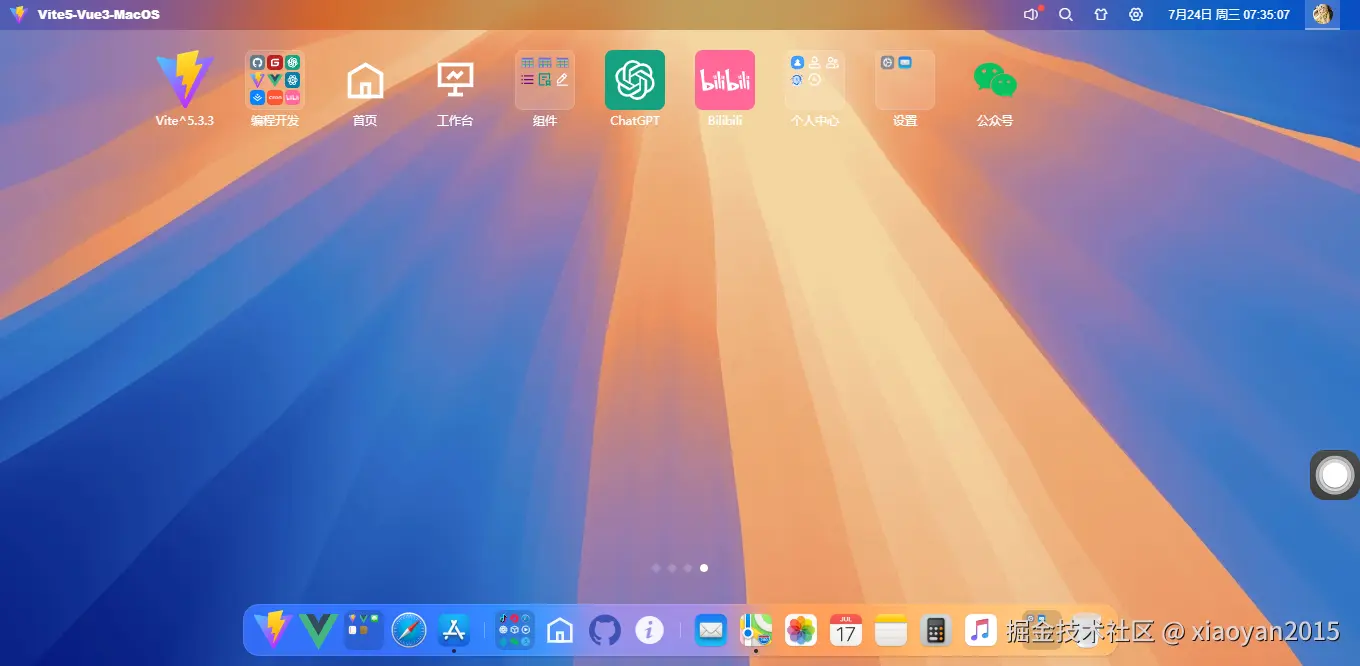Viewport: 1360px width, 666px height.
Task: Open the Calendar showing July 17
Action: click(845, 630)
